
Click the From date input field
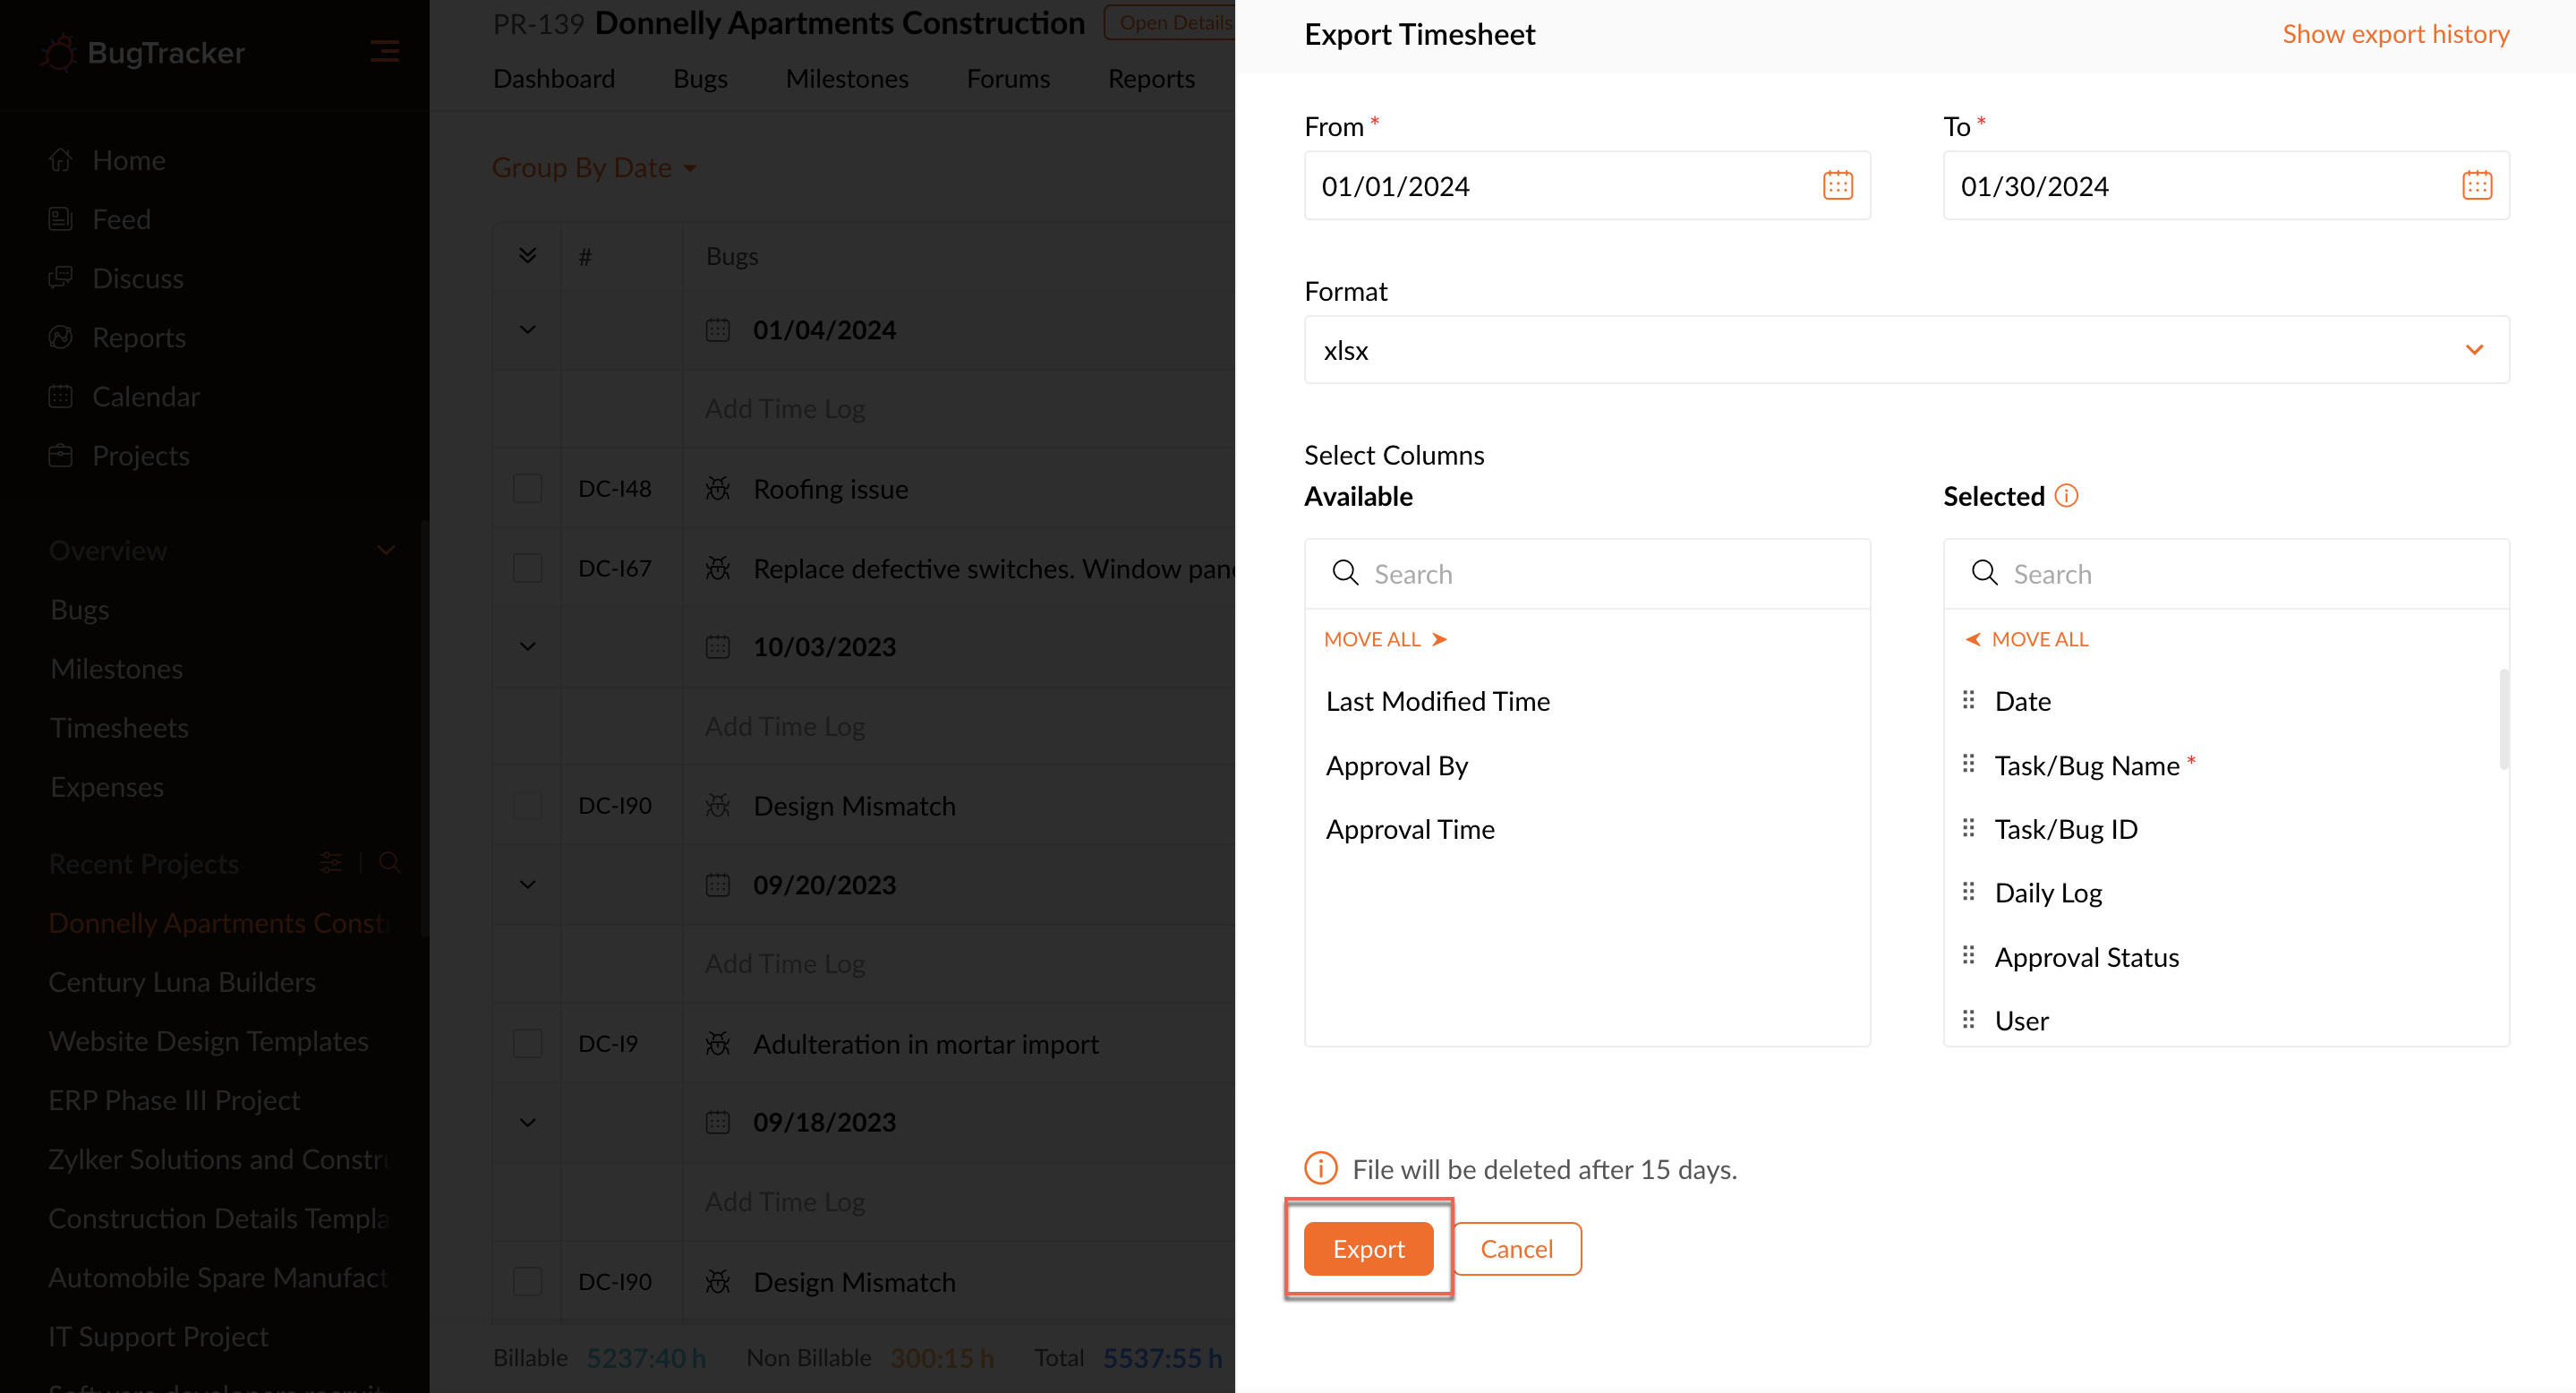(x=1587, y=185)
